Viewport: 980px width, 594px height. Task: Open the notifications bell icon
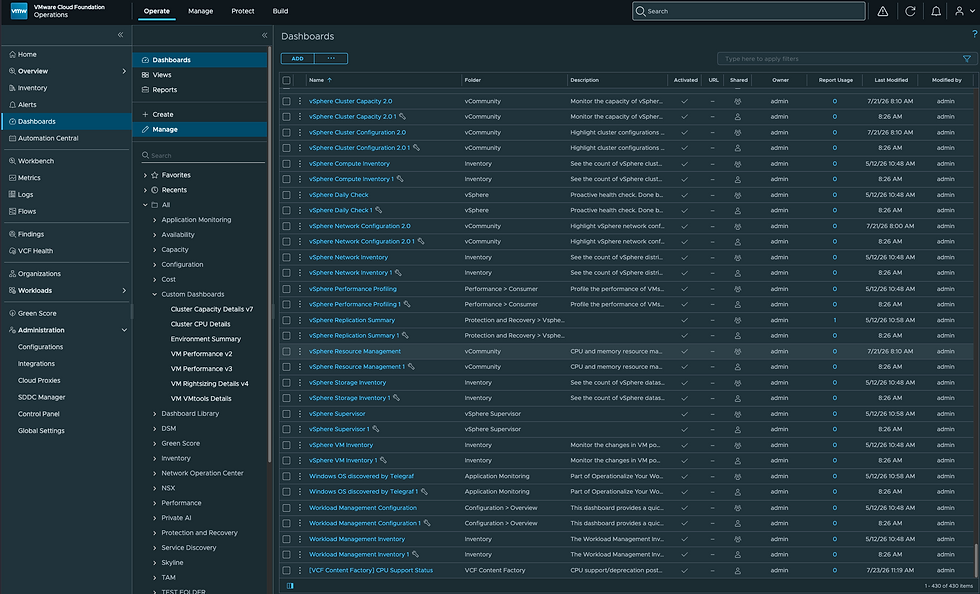(936, 11)
